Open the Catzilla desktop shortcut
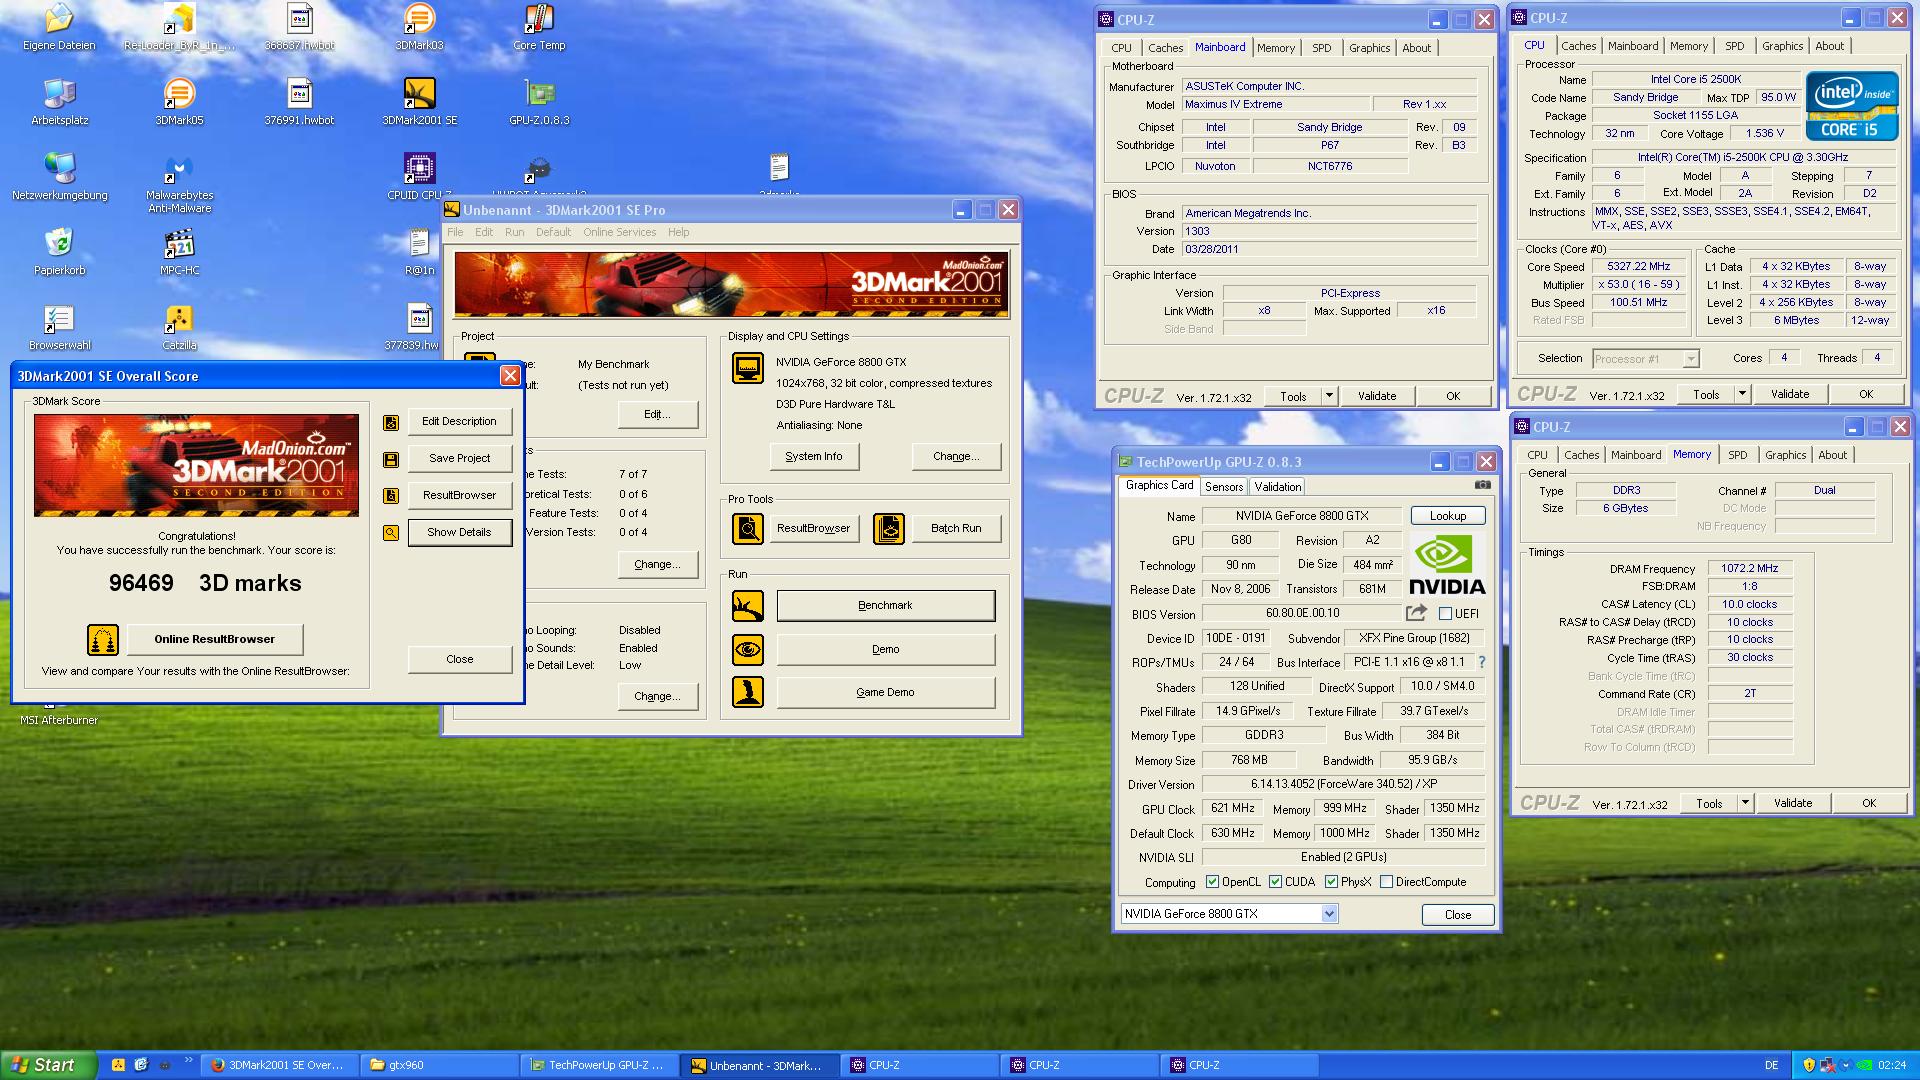Screen dimensions: 1920x1080 [x=179, y=326]
